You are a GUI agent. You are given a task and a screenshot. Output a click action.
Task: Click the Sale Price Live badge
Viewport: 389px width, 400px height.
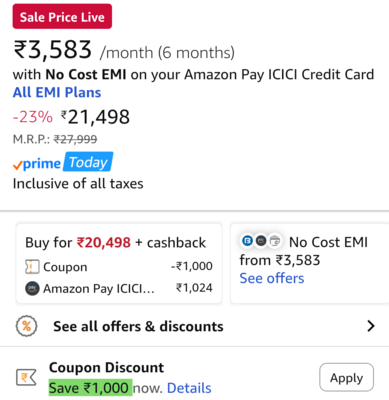click(62, 16)
